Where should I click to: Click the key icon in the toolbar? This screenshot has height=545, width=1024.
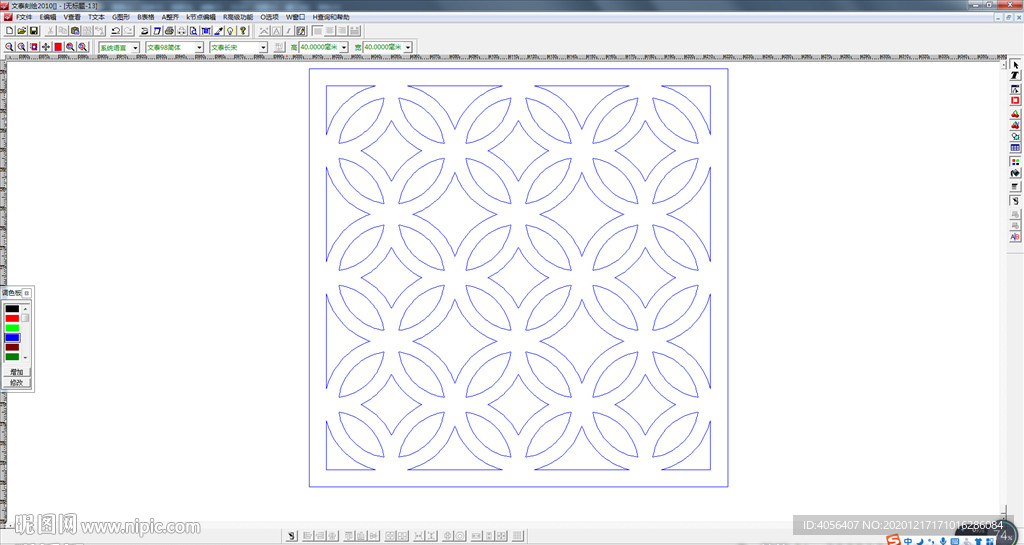[243, 31]
